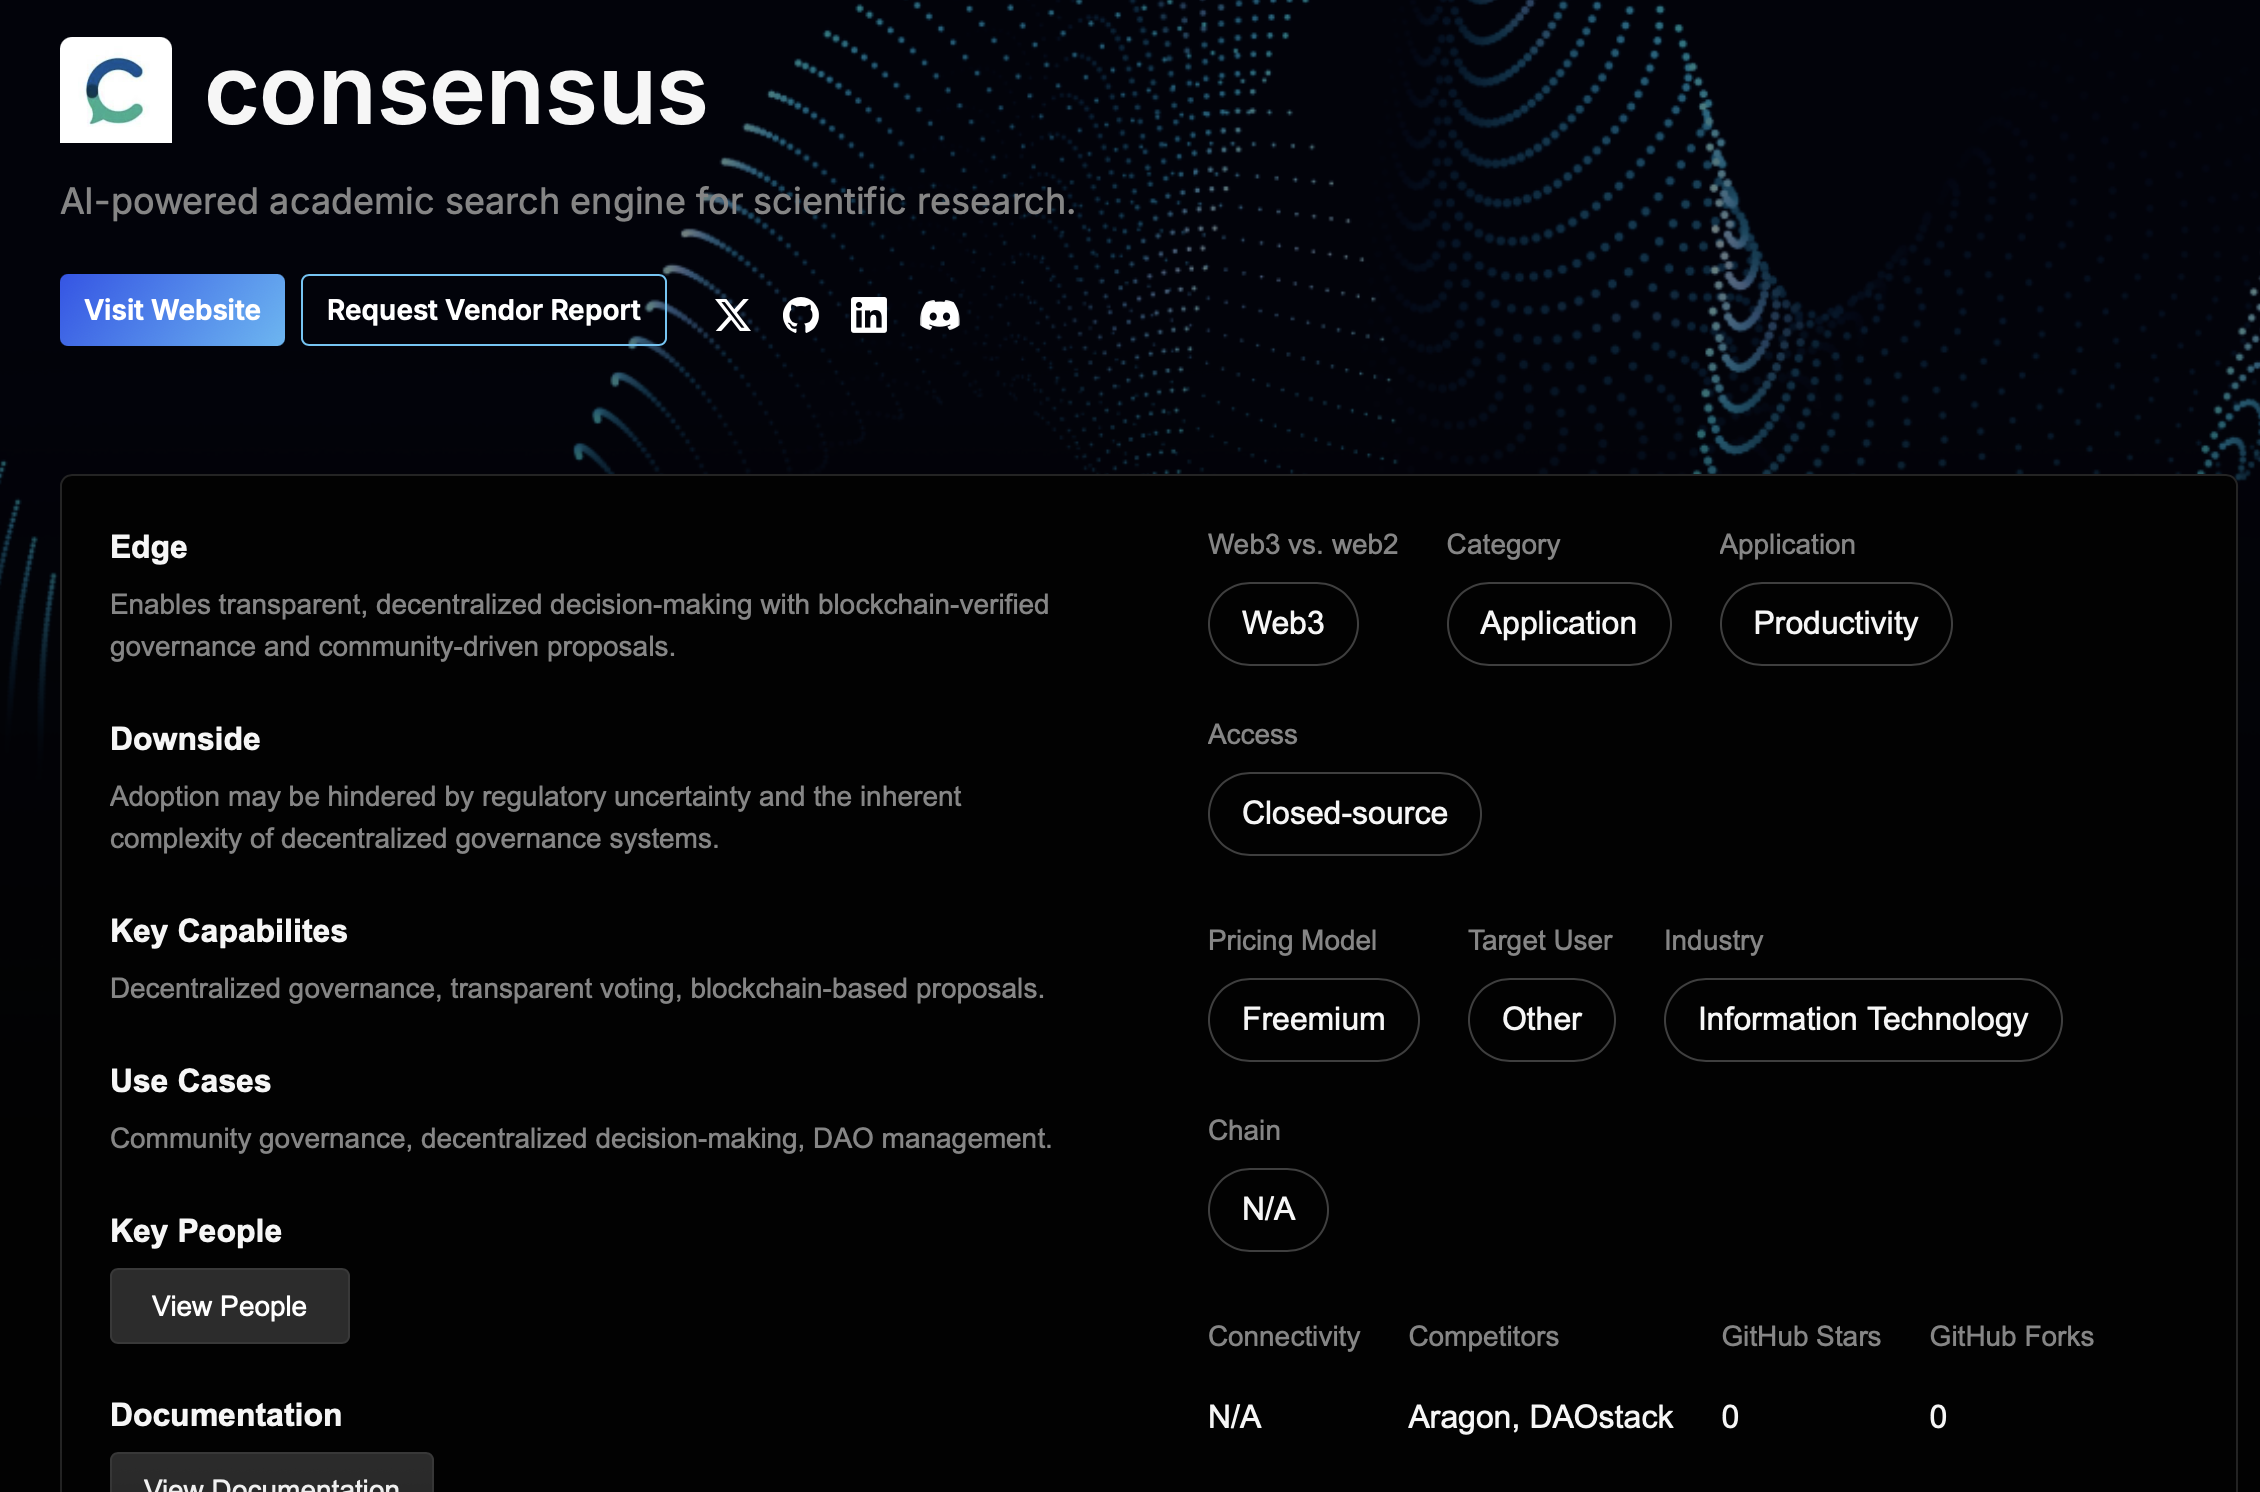
Task: Click the Other target user tag
Action: point(1541,1019)
